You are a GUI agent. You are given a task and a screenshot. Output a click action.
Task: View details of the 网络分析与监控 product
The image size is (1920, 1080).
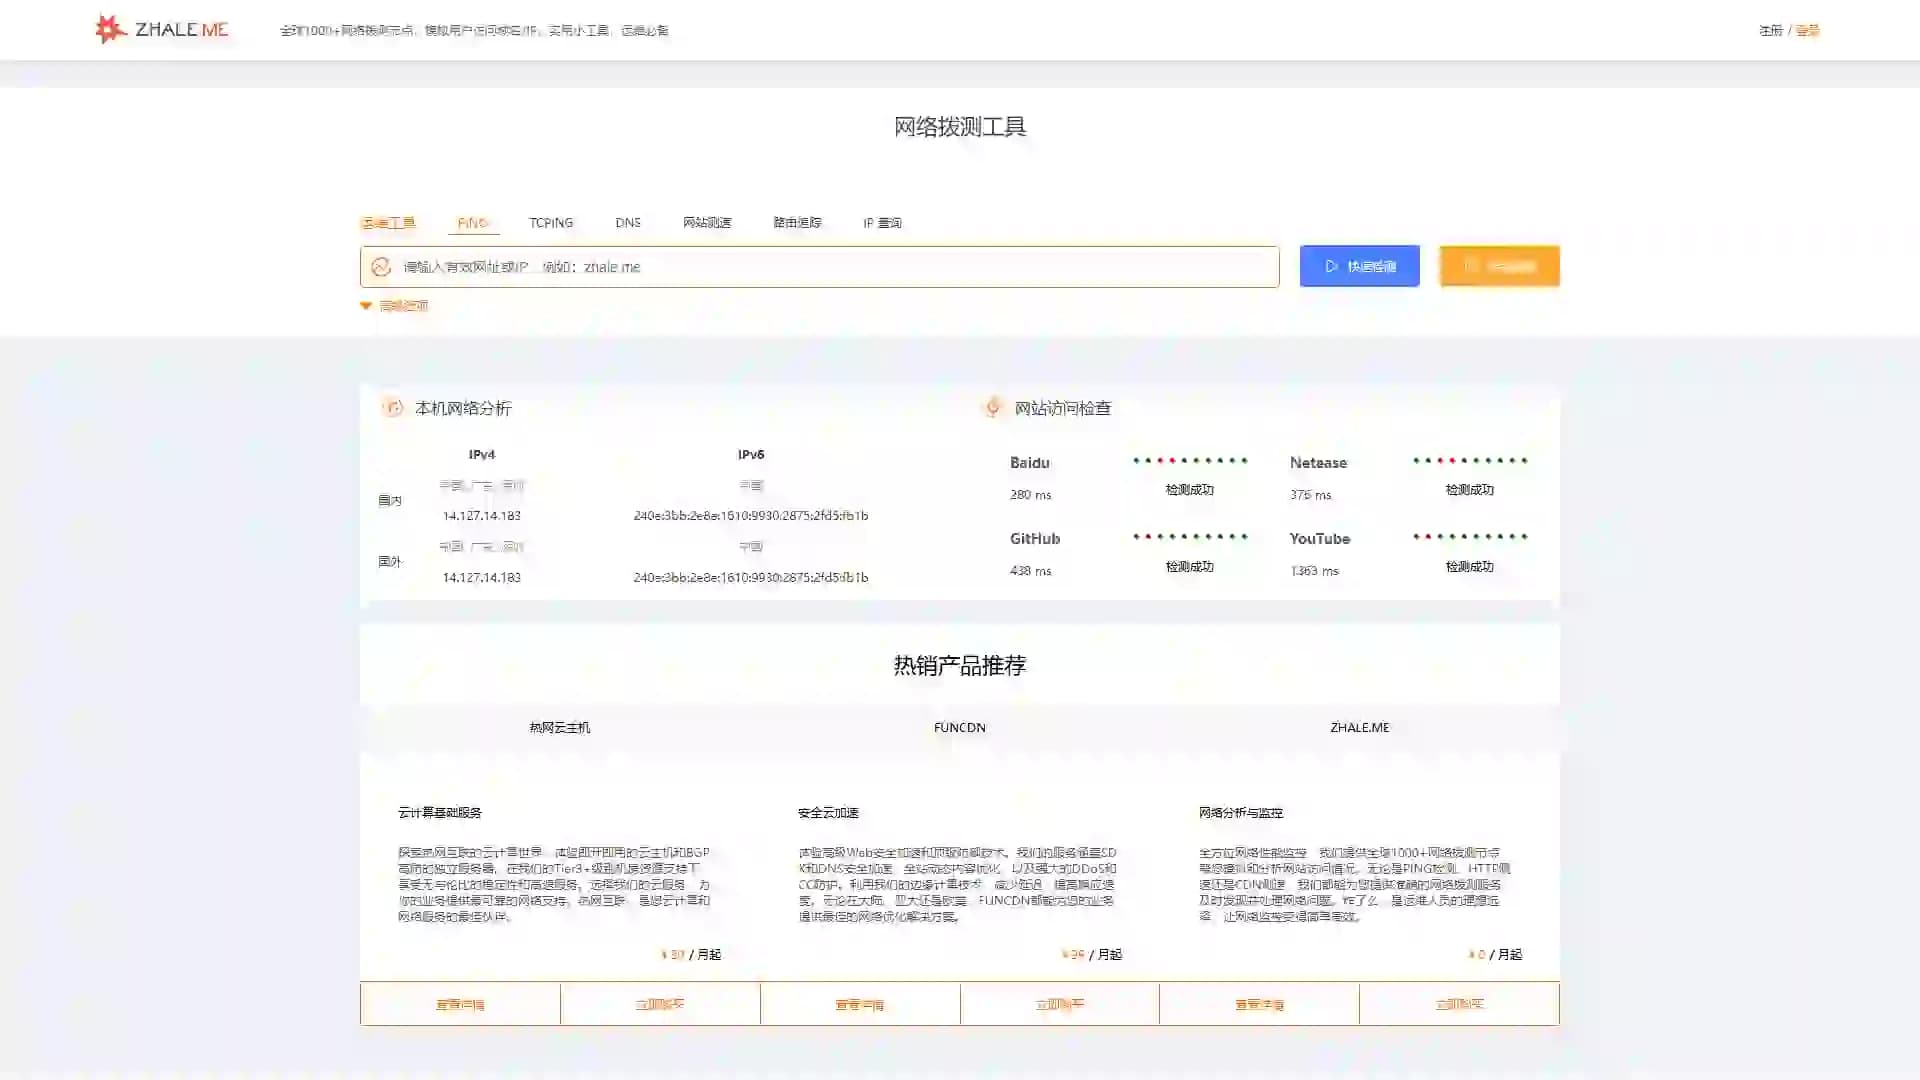point(1259,1004)
